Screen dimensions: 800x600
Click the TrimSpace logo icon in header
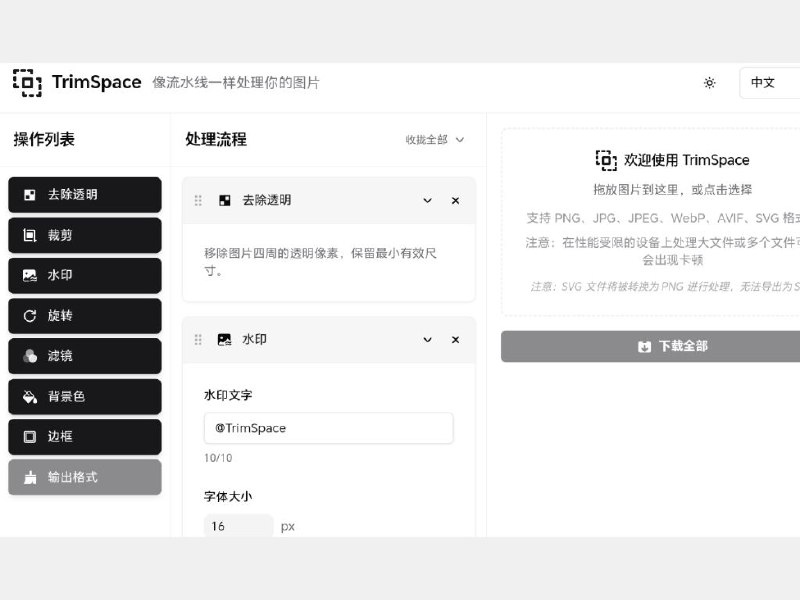tap(27, 83)
